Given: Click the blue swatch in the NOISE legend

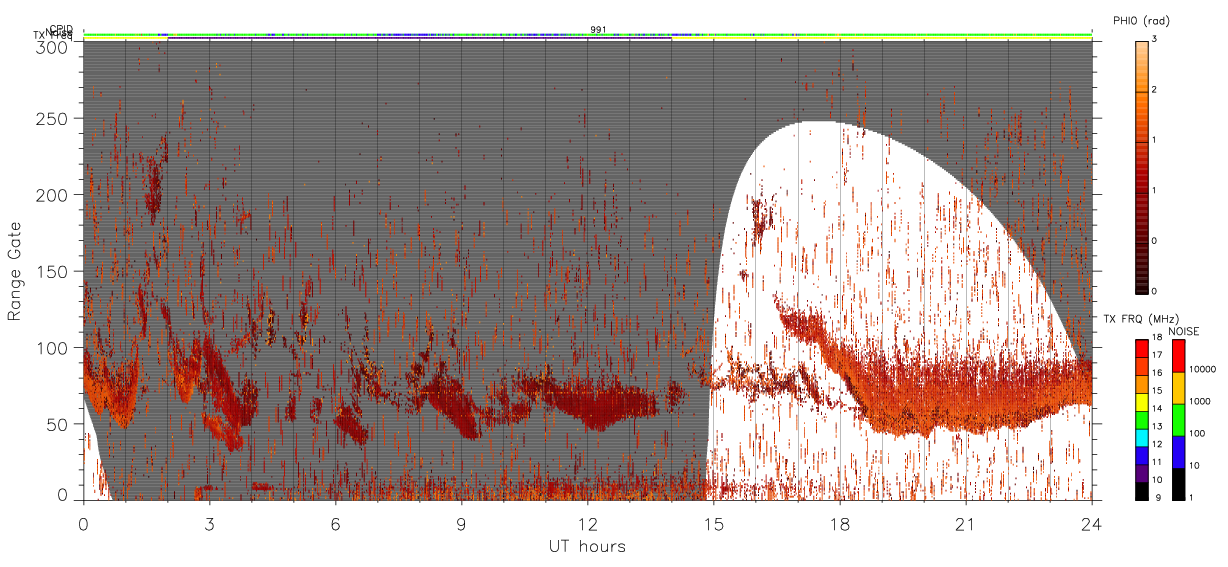Looking at the screenshot, I should tap(1178, 451).
